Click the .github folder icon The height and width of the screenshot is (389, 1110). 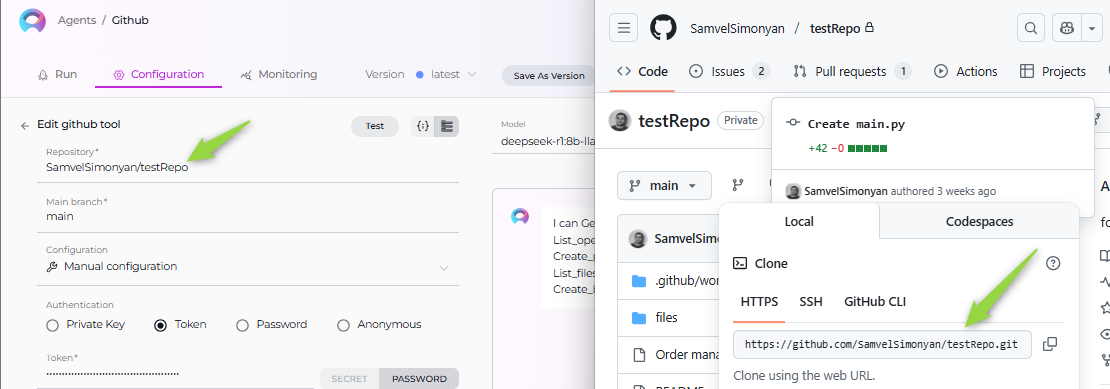[639, 281]
